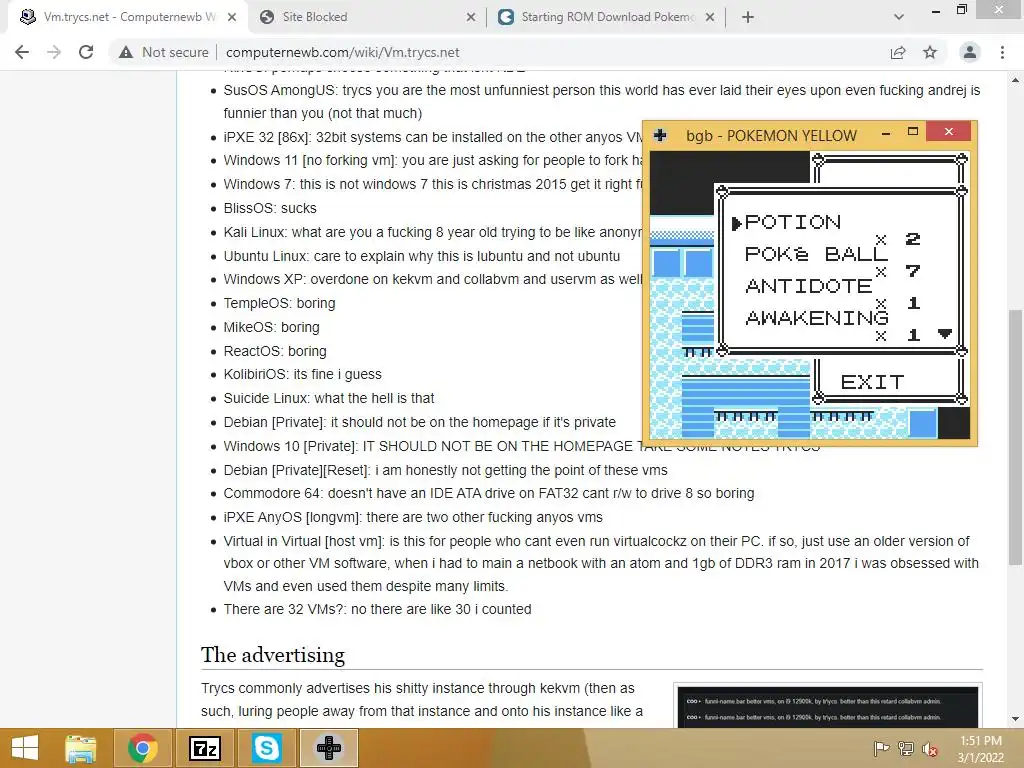The image size is (1024, 768).
Task: Click the BlissOS: sucks list item
Action: (x=270, y=208)
